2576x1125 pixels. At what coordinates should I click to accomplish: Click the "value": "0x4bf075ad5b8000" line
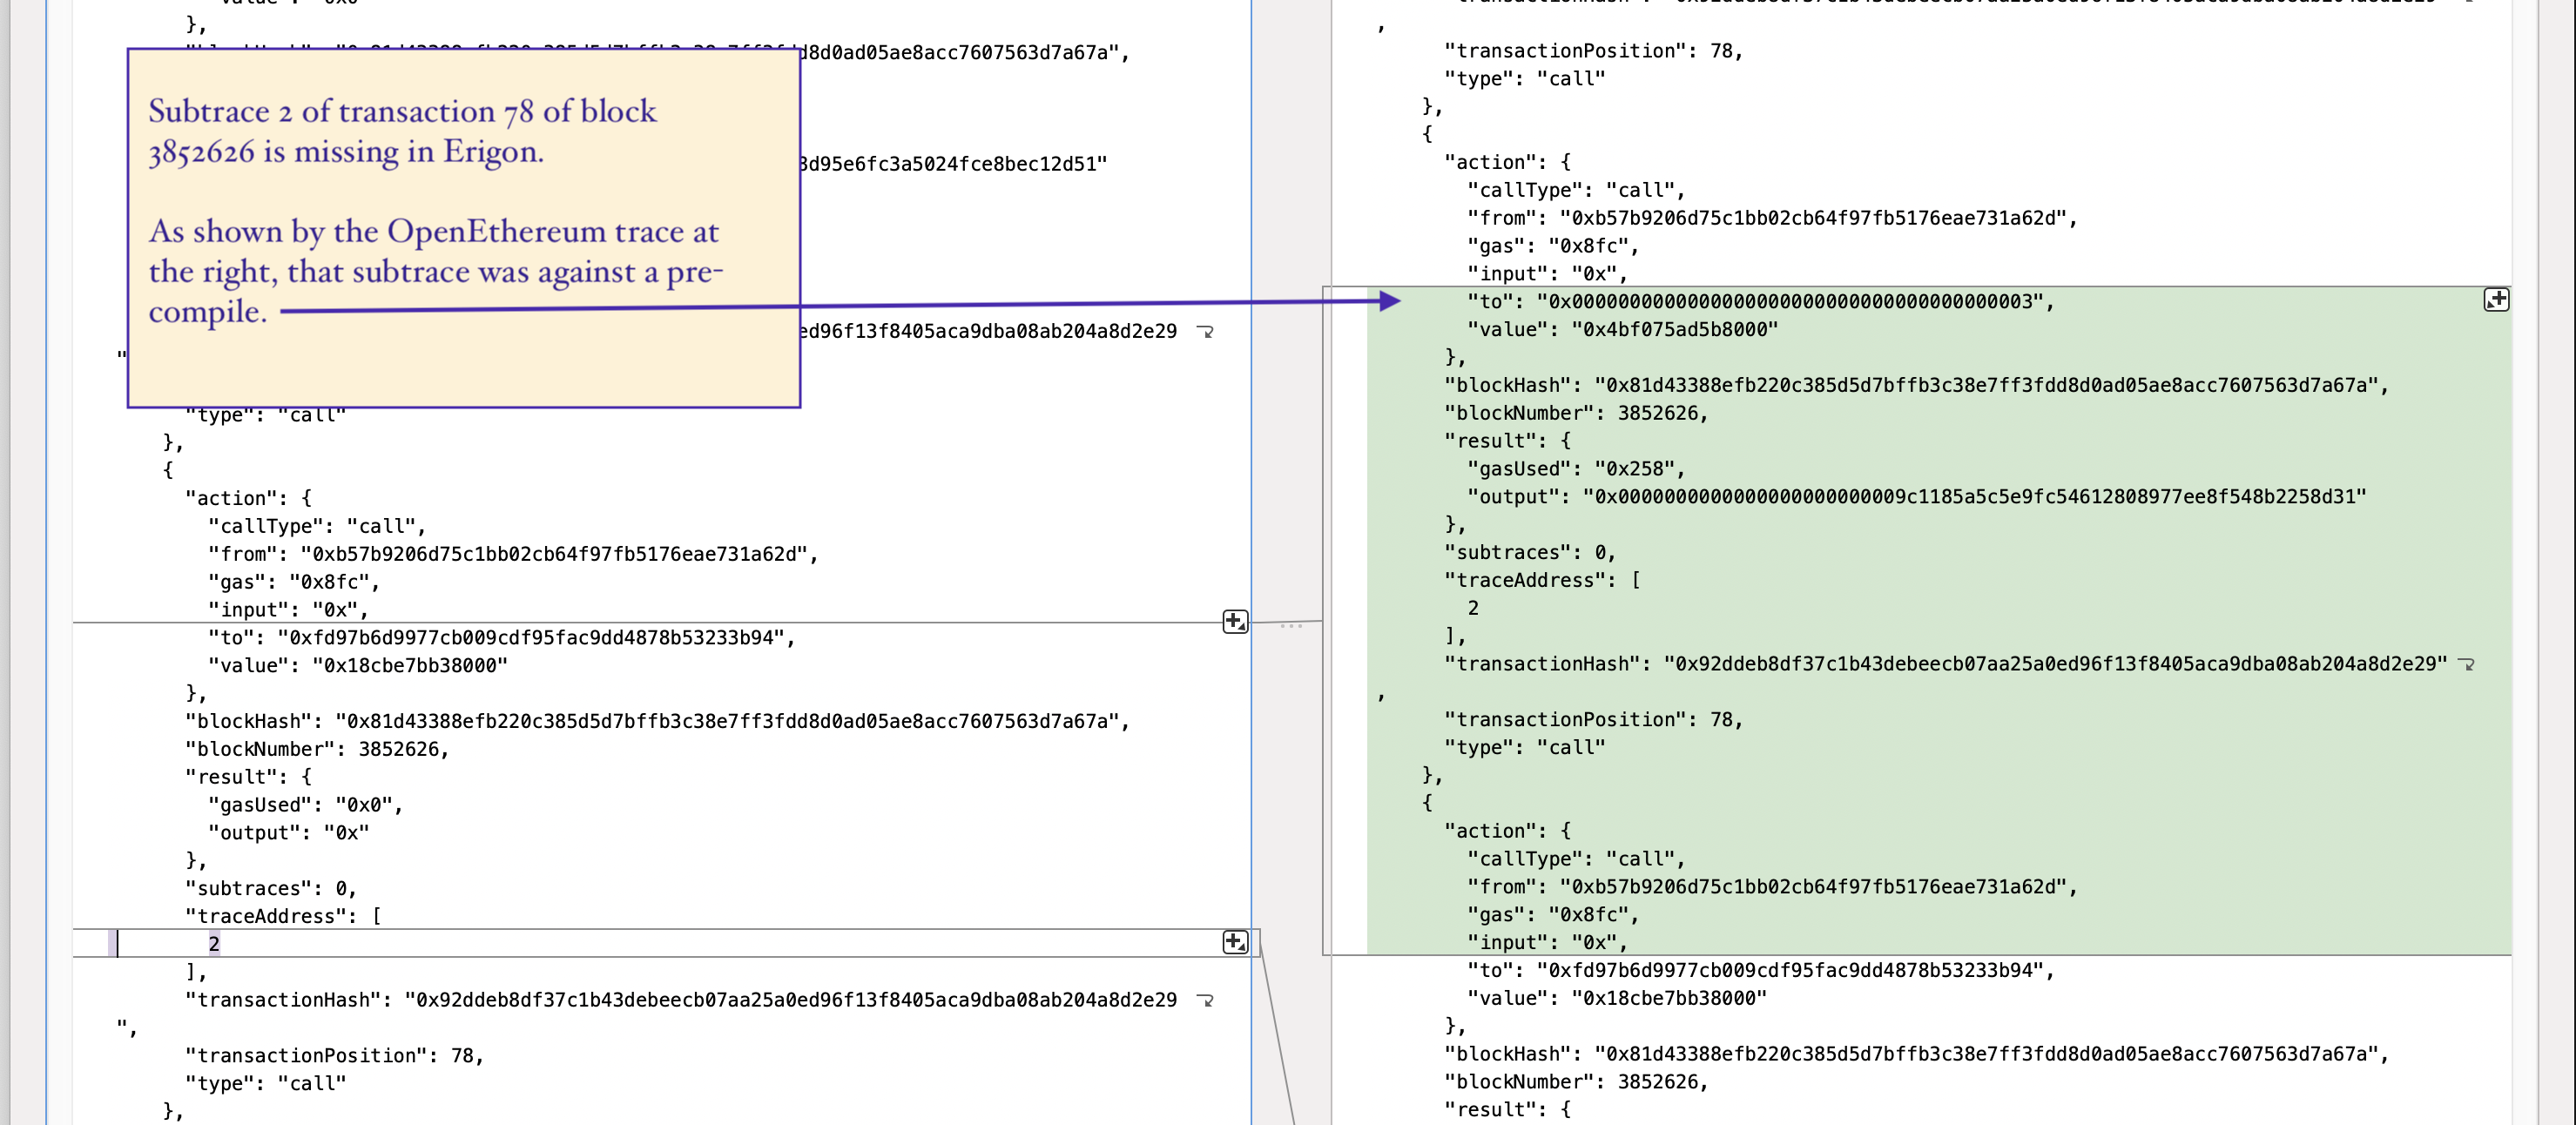1620,328
